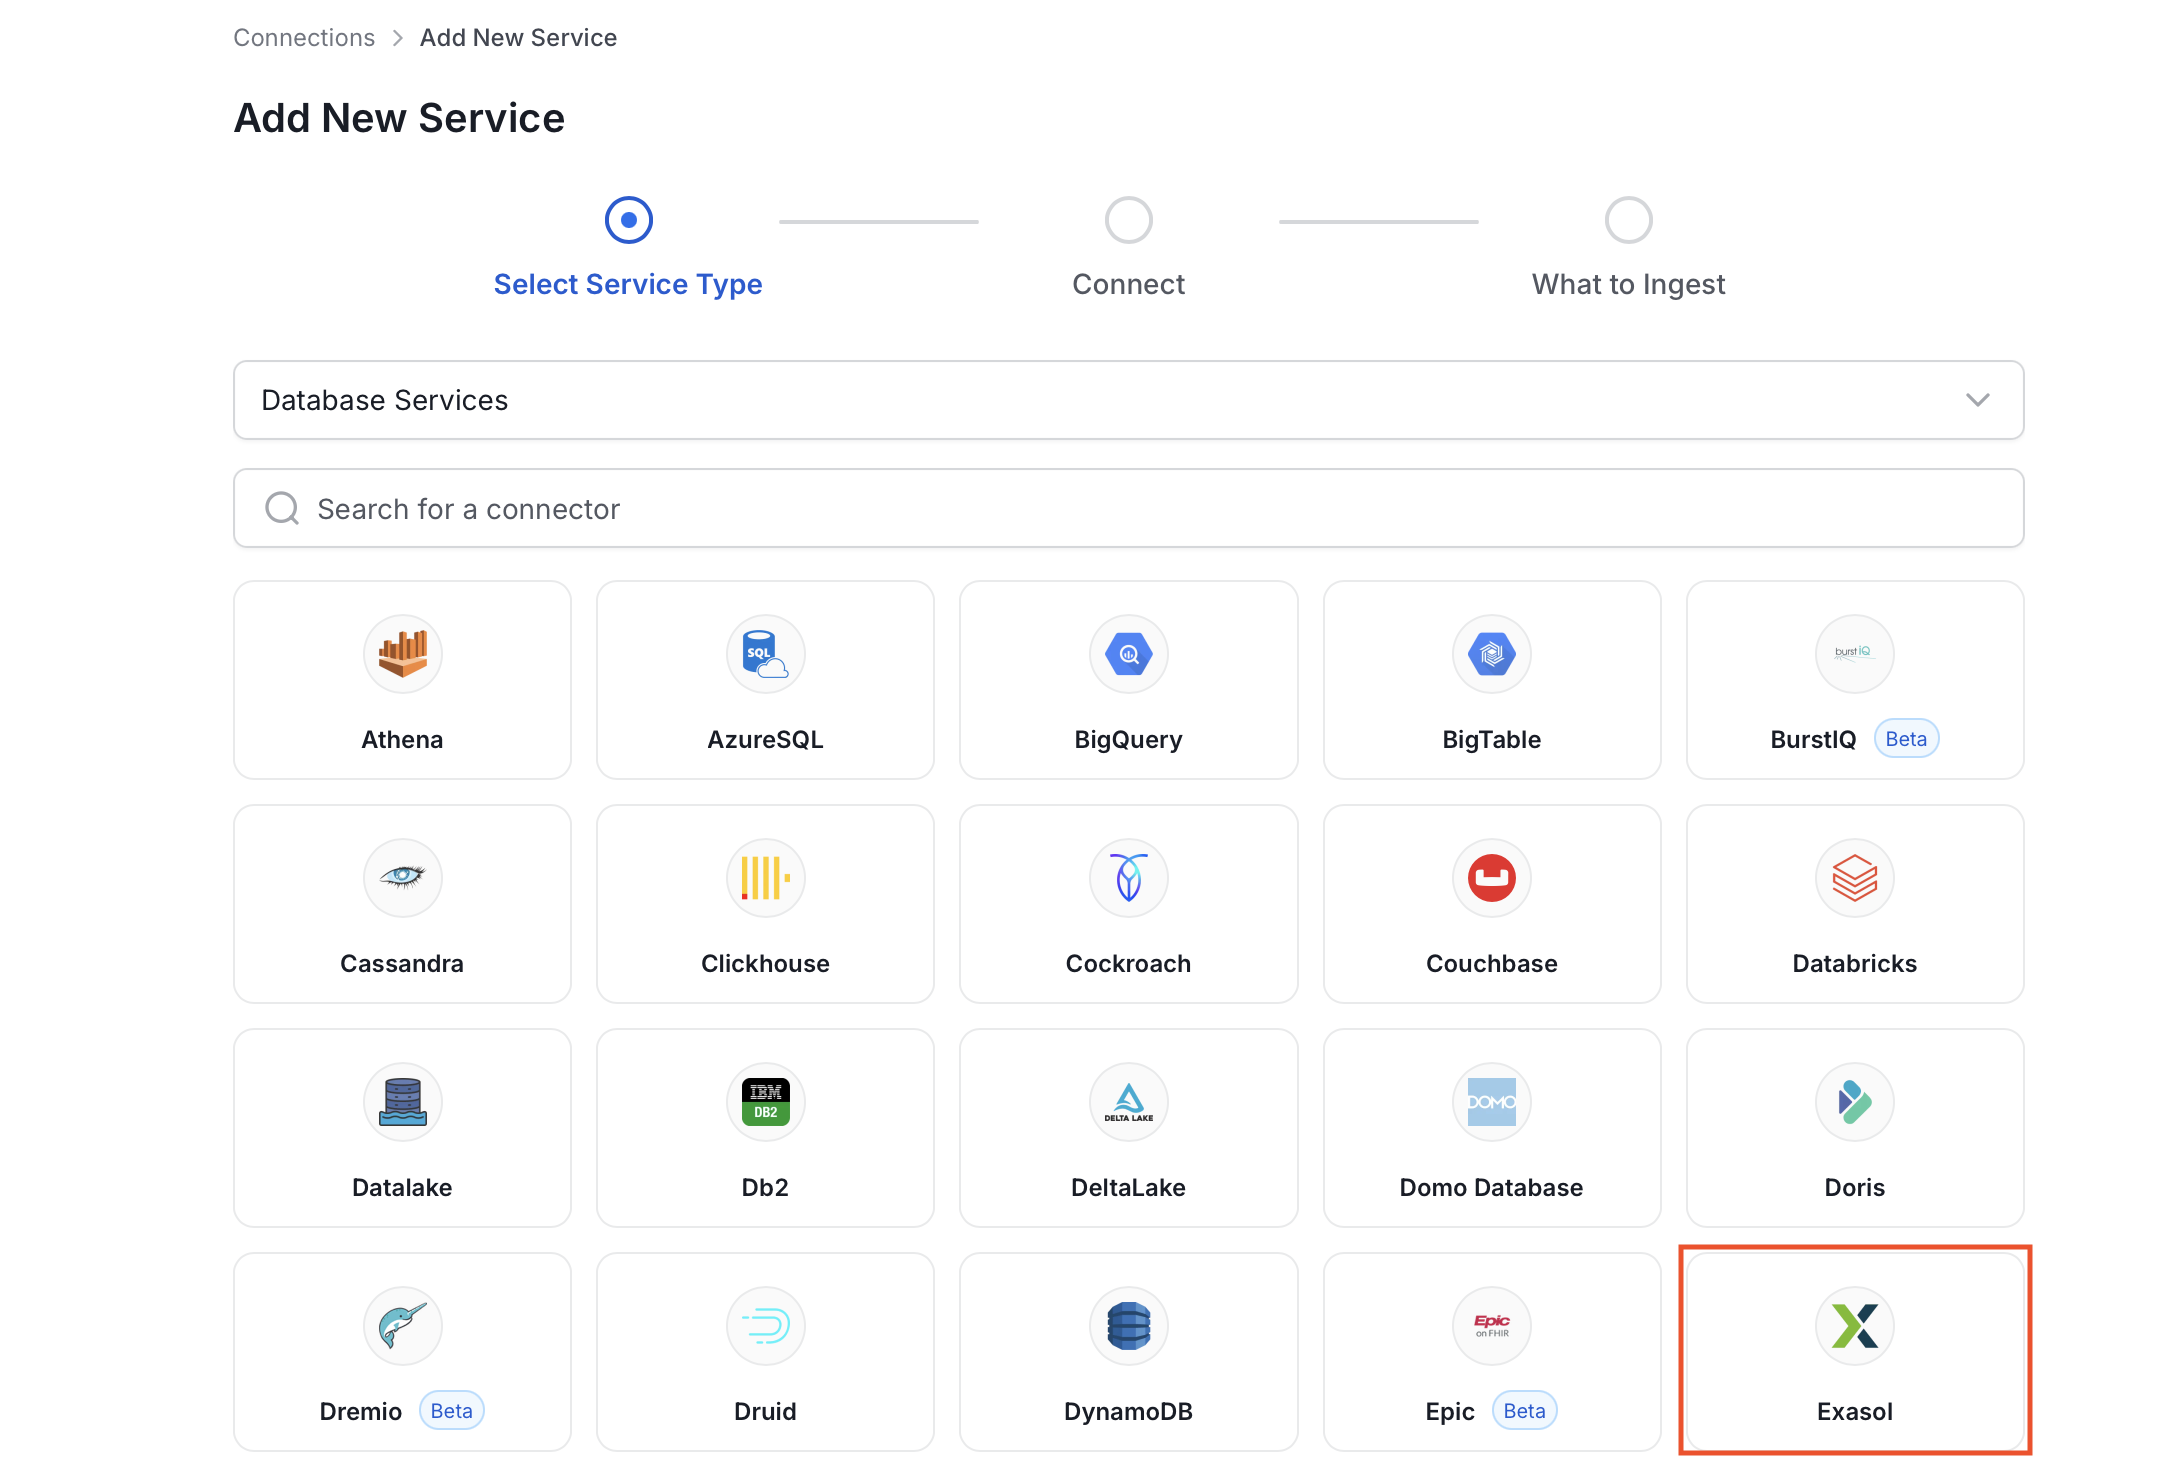Pick the Datalake storage icon

(403, 1101)
